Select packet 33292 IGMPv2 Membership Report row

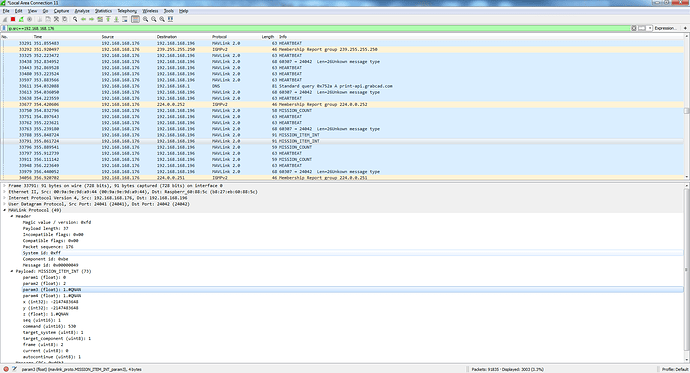coord(342,49)
